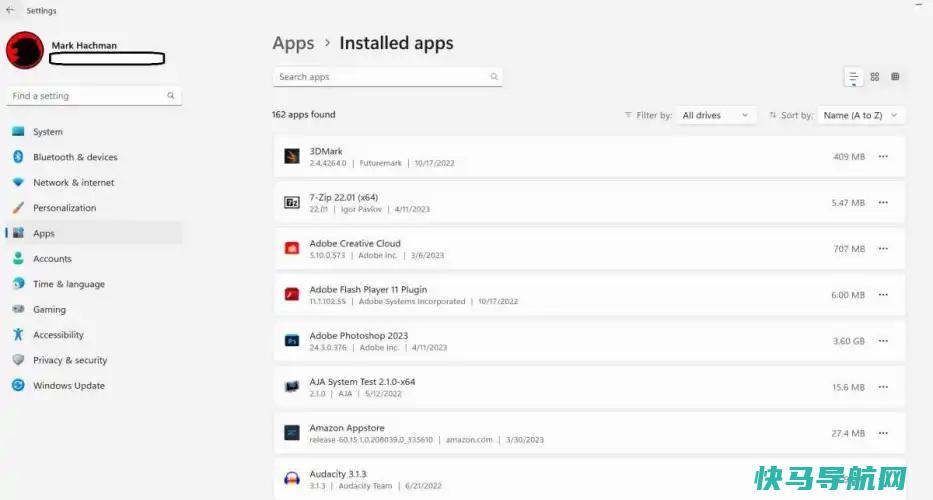
Task: Open Bluetooth & devices settings
Action: point(93,157)
